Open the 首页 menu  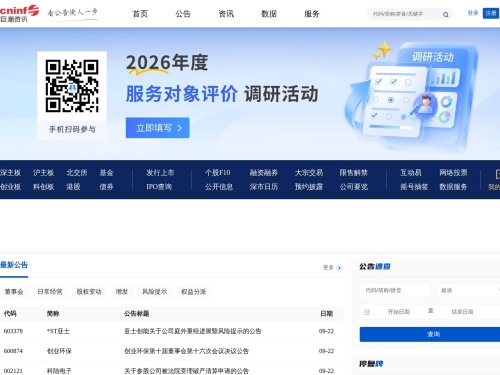point(140,14)
